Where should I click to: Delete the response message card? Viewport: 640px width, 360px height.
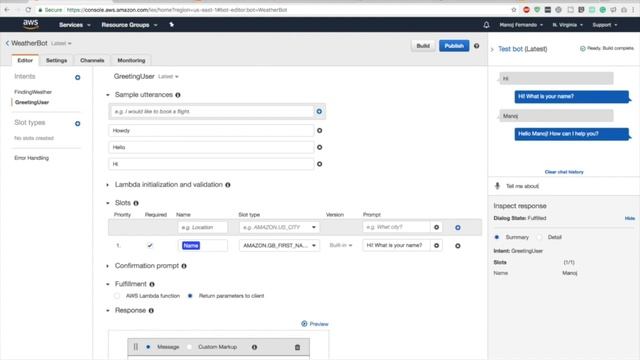(x=297, y=347)
